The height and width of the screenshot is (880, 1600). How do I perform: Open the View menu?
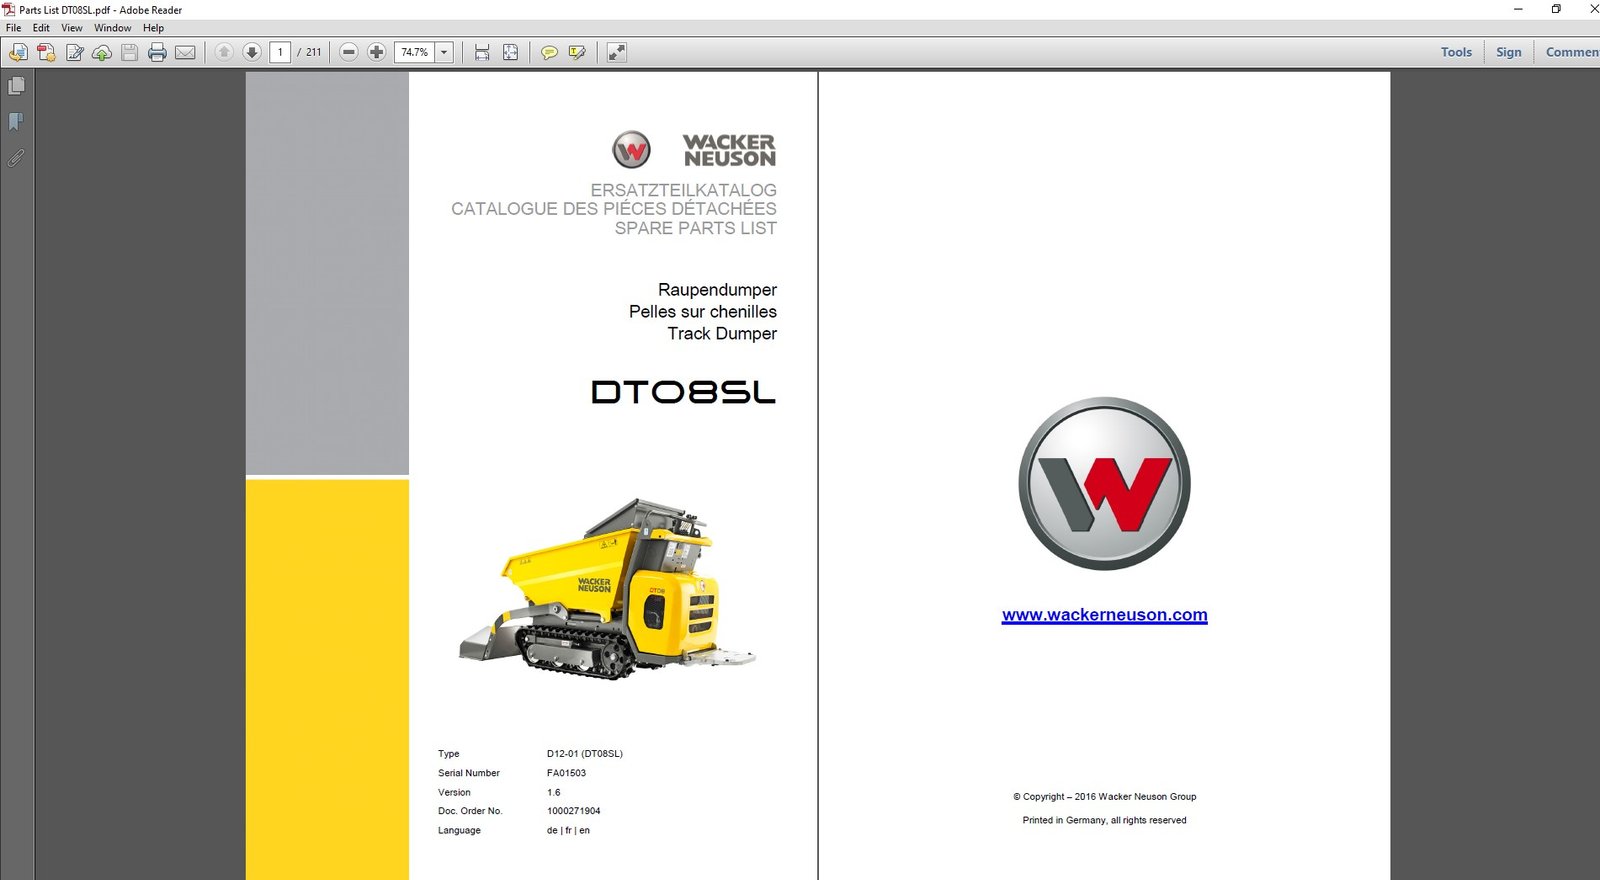click(x=72, y=28)
